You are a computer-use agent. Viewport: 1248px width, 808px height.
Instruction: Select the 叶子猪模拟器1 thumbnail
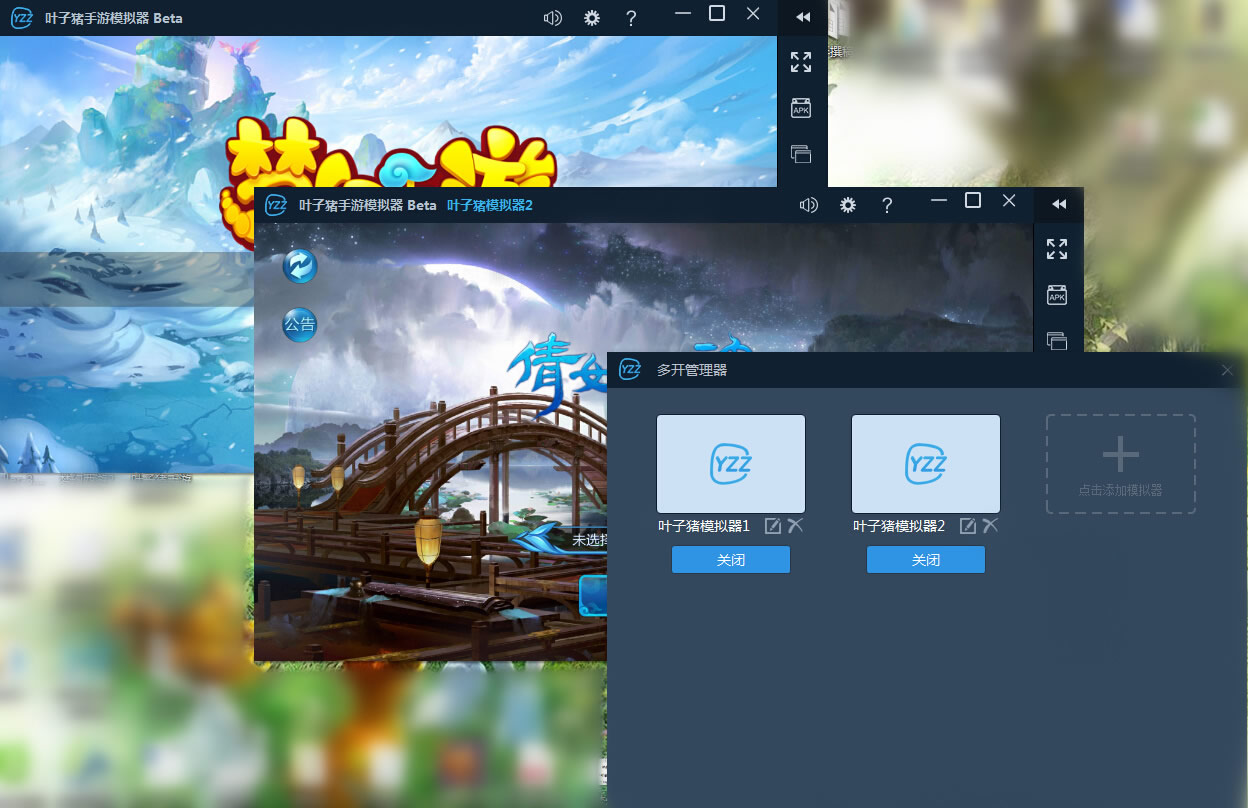(731, 464)
